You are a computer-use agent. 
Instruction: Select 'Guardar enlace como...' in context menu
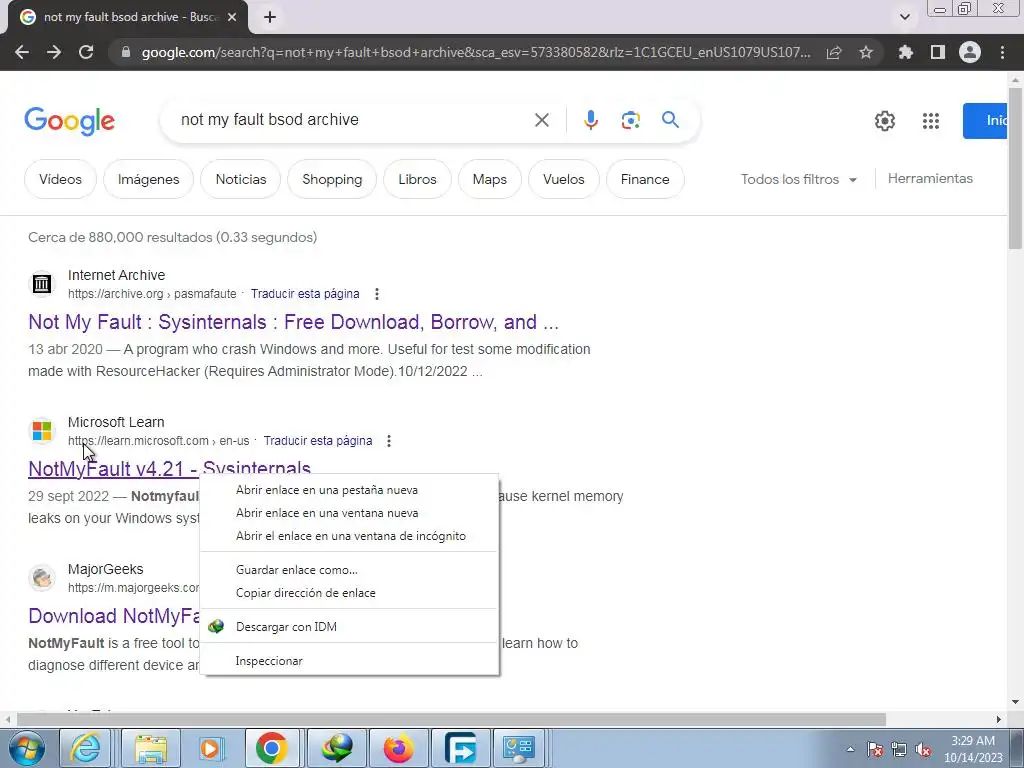349,569
